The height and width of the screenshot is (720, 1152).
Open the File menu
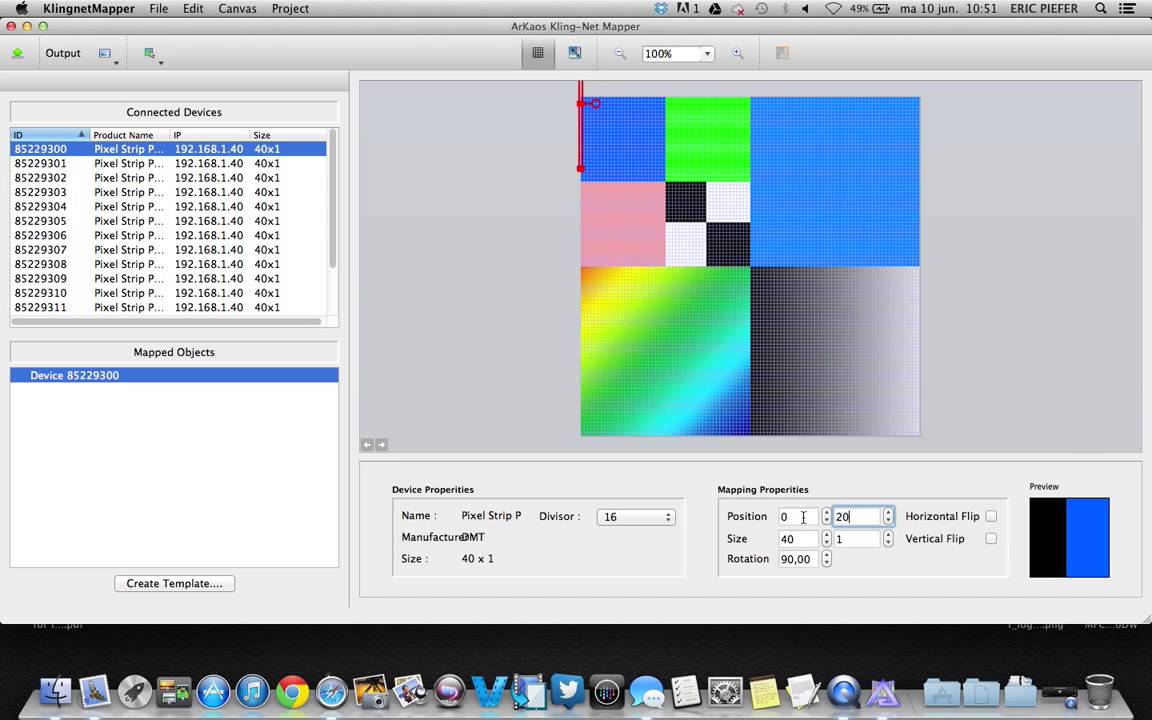click(x=159, y=9)
